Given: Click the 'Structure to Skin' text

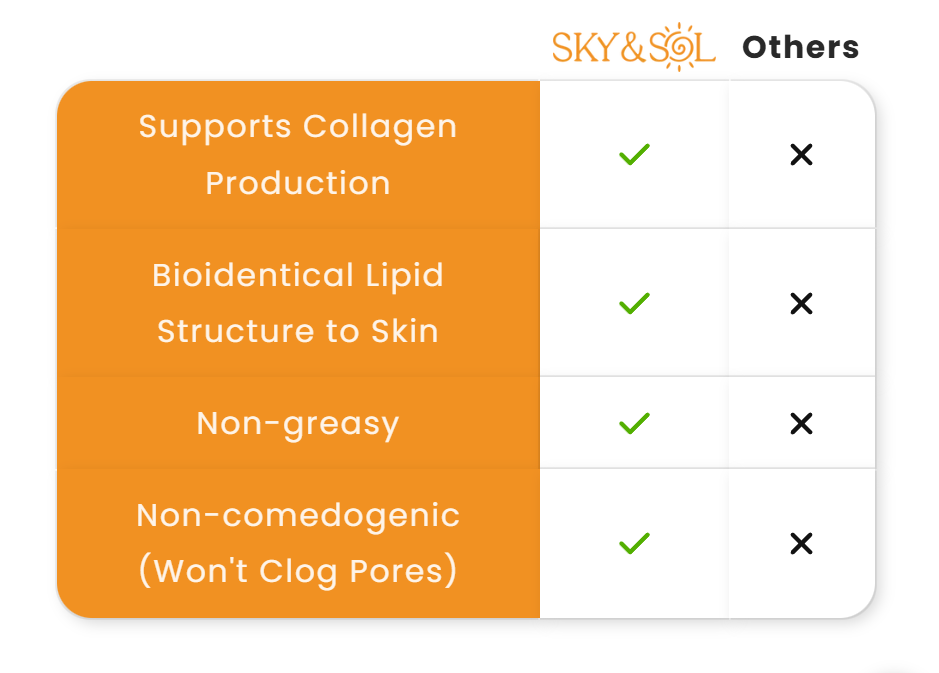Looking at the screenshot, I should tap(297, 331).
